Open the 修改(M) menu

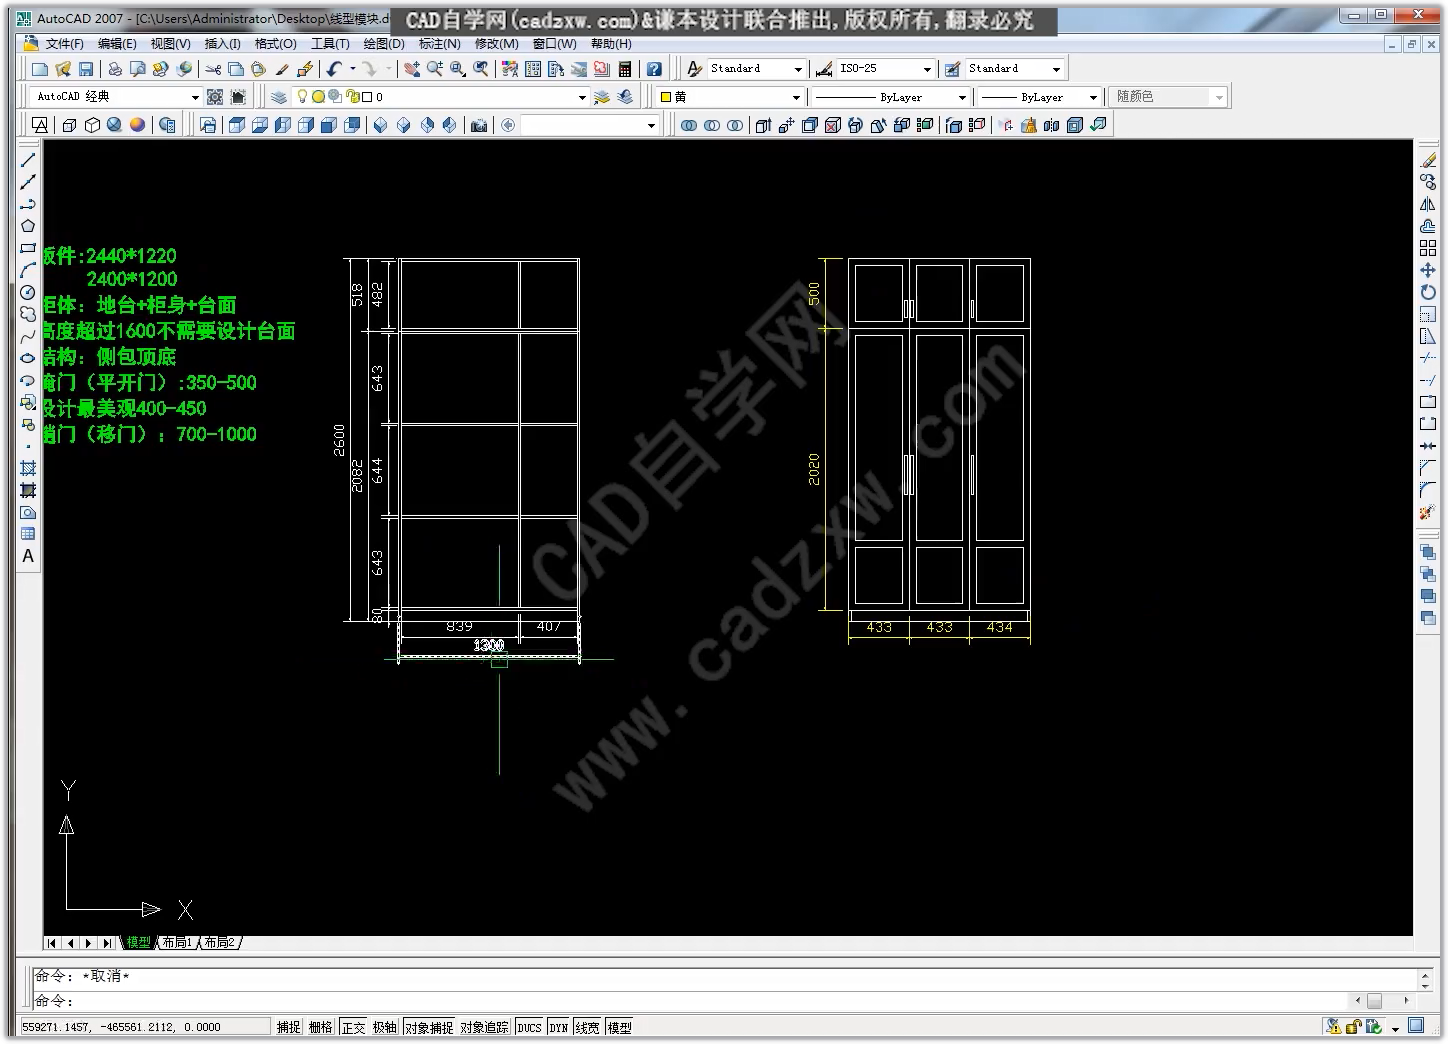click(497, 44)
